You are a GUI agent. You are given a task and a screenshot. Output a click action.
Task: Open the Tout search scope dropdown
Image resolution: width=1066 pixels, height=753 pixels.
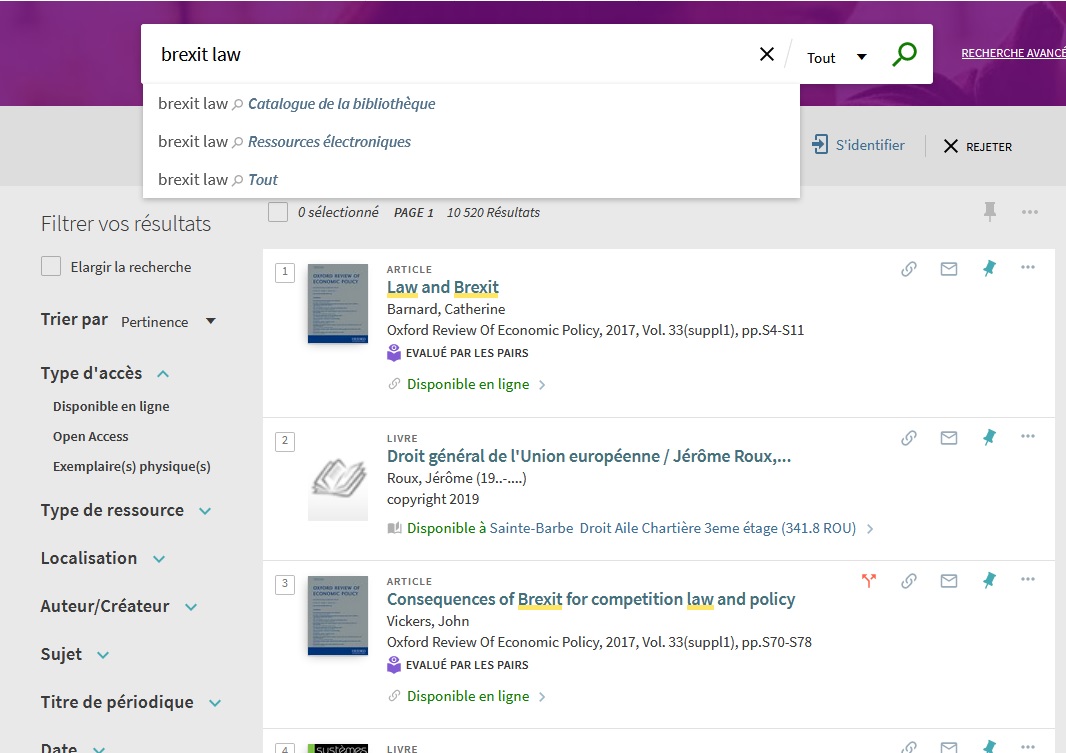pos(836,58)
